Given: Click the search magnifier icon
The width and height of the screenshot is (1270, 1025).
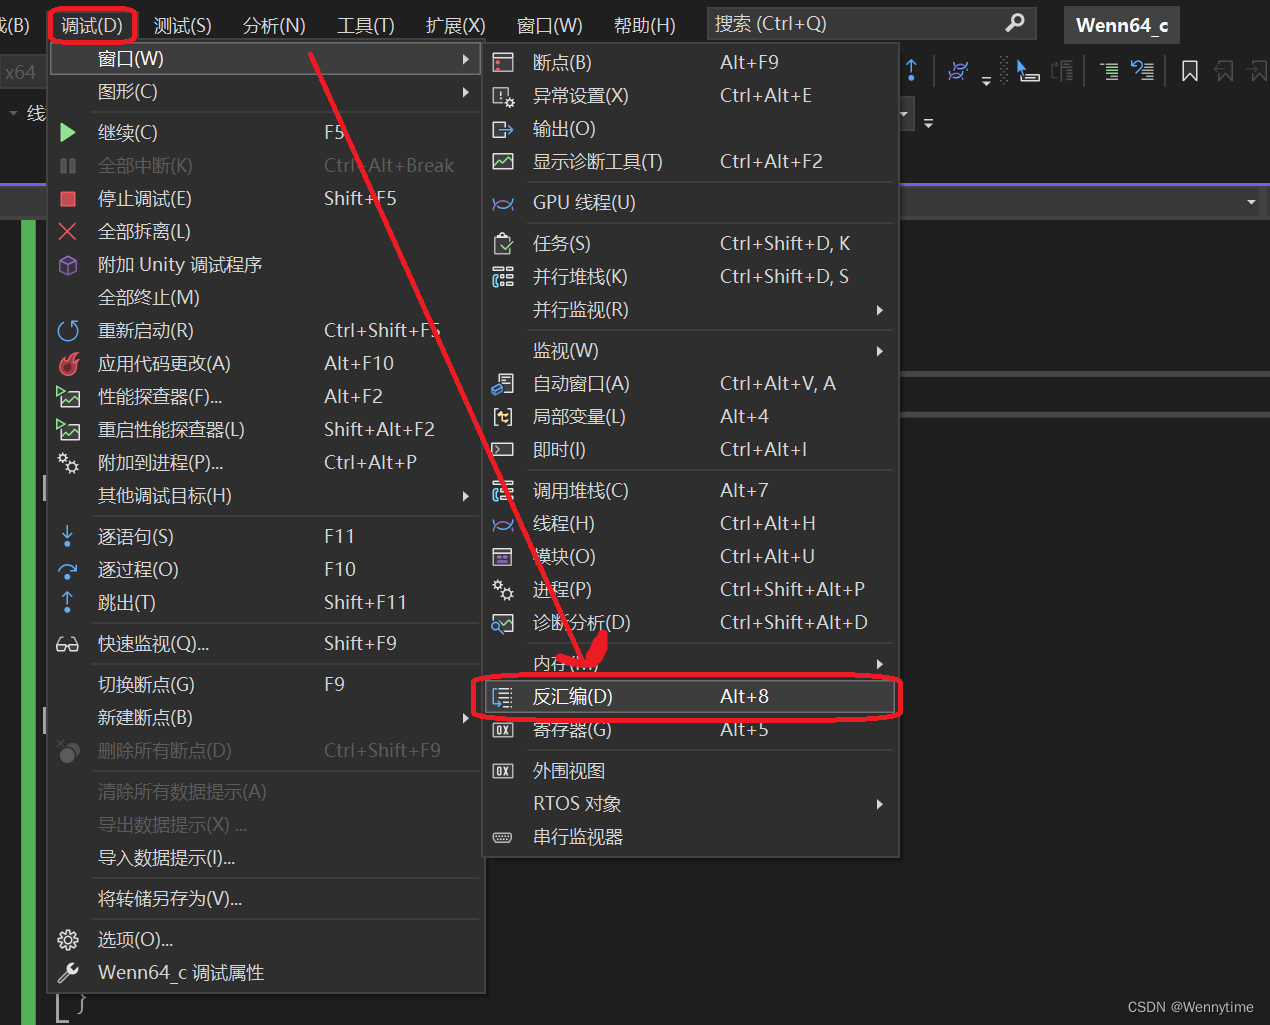Looking at the screenshot, I should pyautogui.click(x=1015, y=22).
